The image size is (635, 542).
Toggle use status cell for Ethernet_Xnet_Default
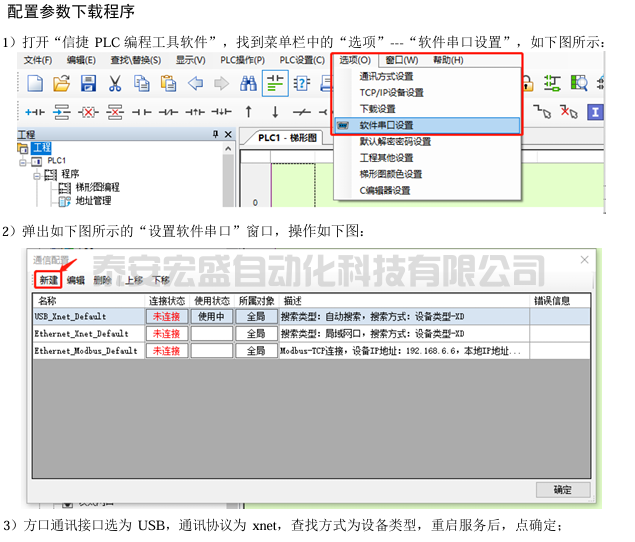point(211,333)
